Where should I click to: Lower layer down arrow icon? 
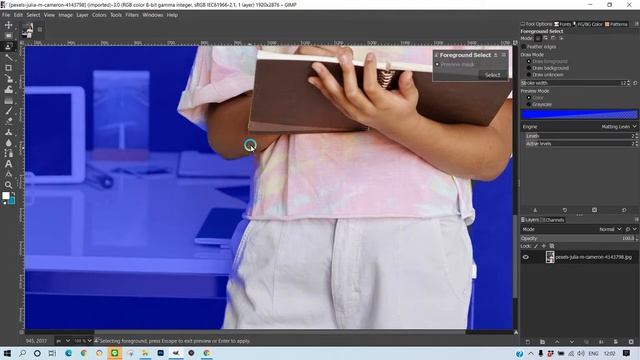[x=572, y=342]
